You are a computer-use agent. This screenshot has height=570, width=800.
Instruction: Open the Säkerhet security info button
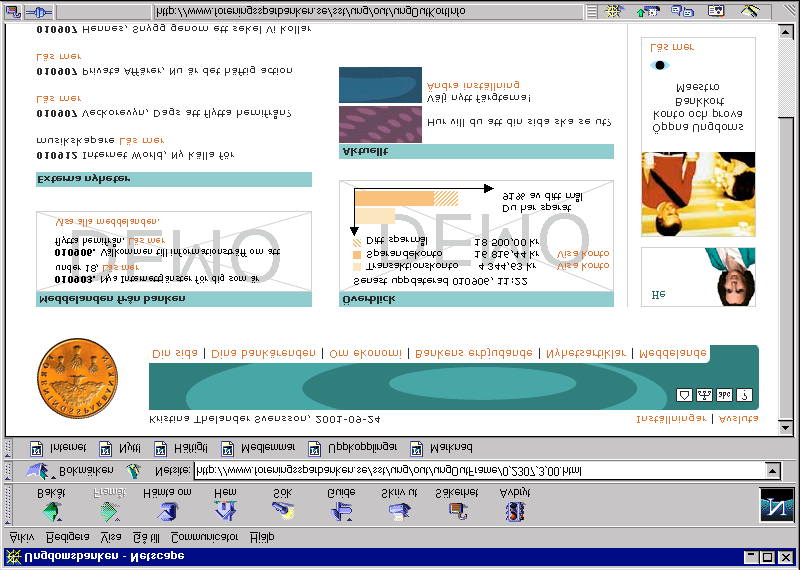point(457,504)
